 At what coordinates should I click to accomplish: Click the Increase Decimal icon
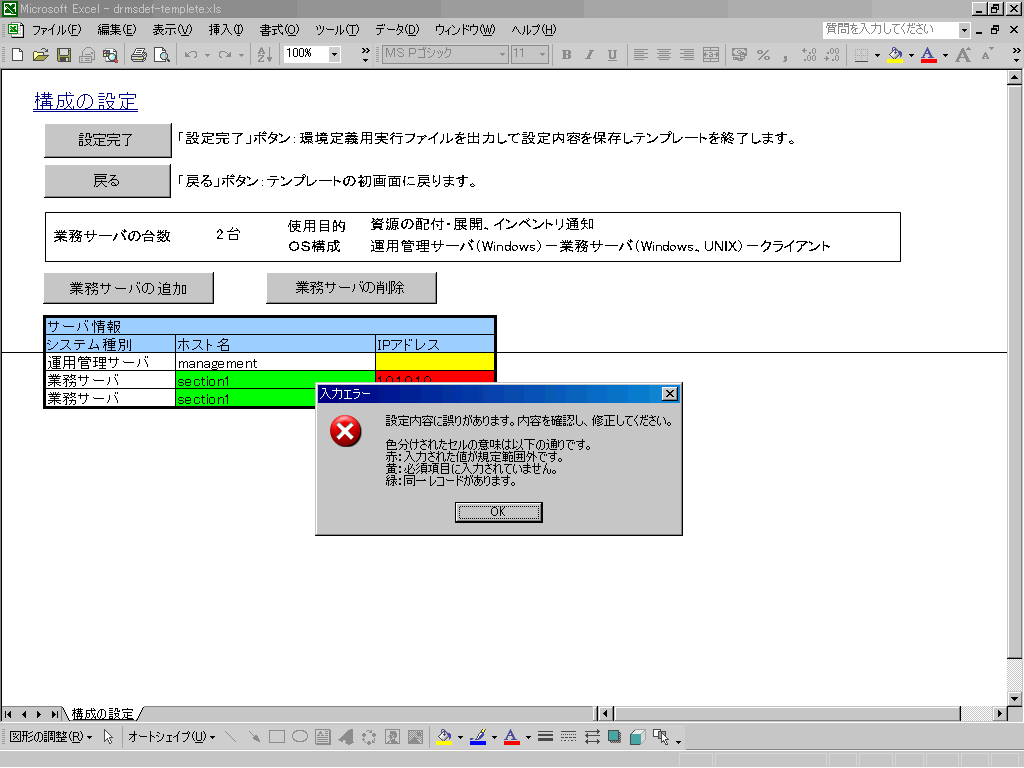pyautogui.click(x=809, y=55)
